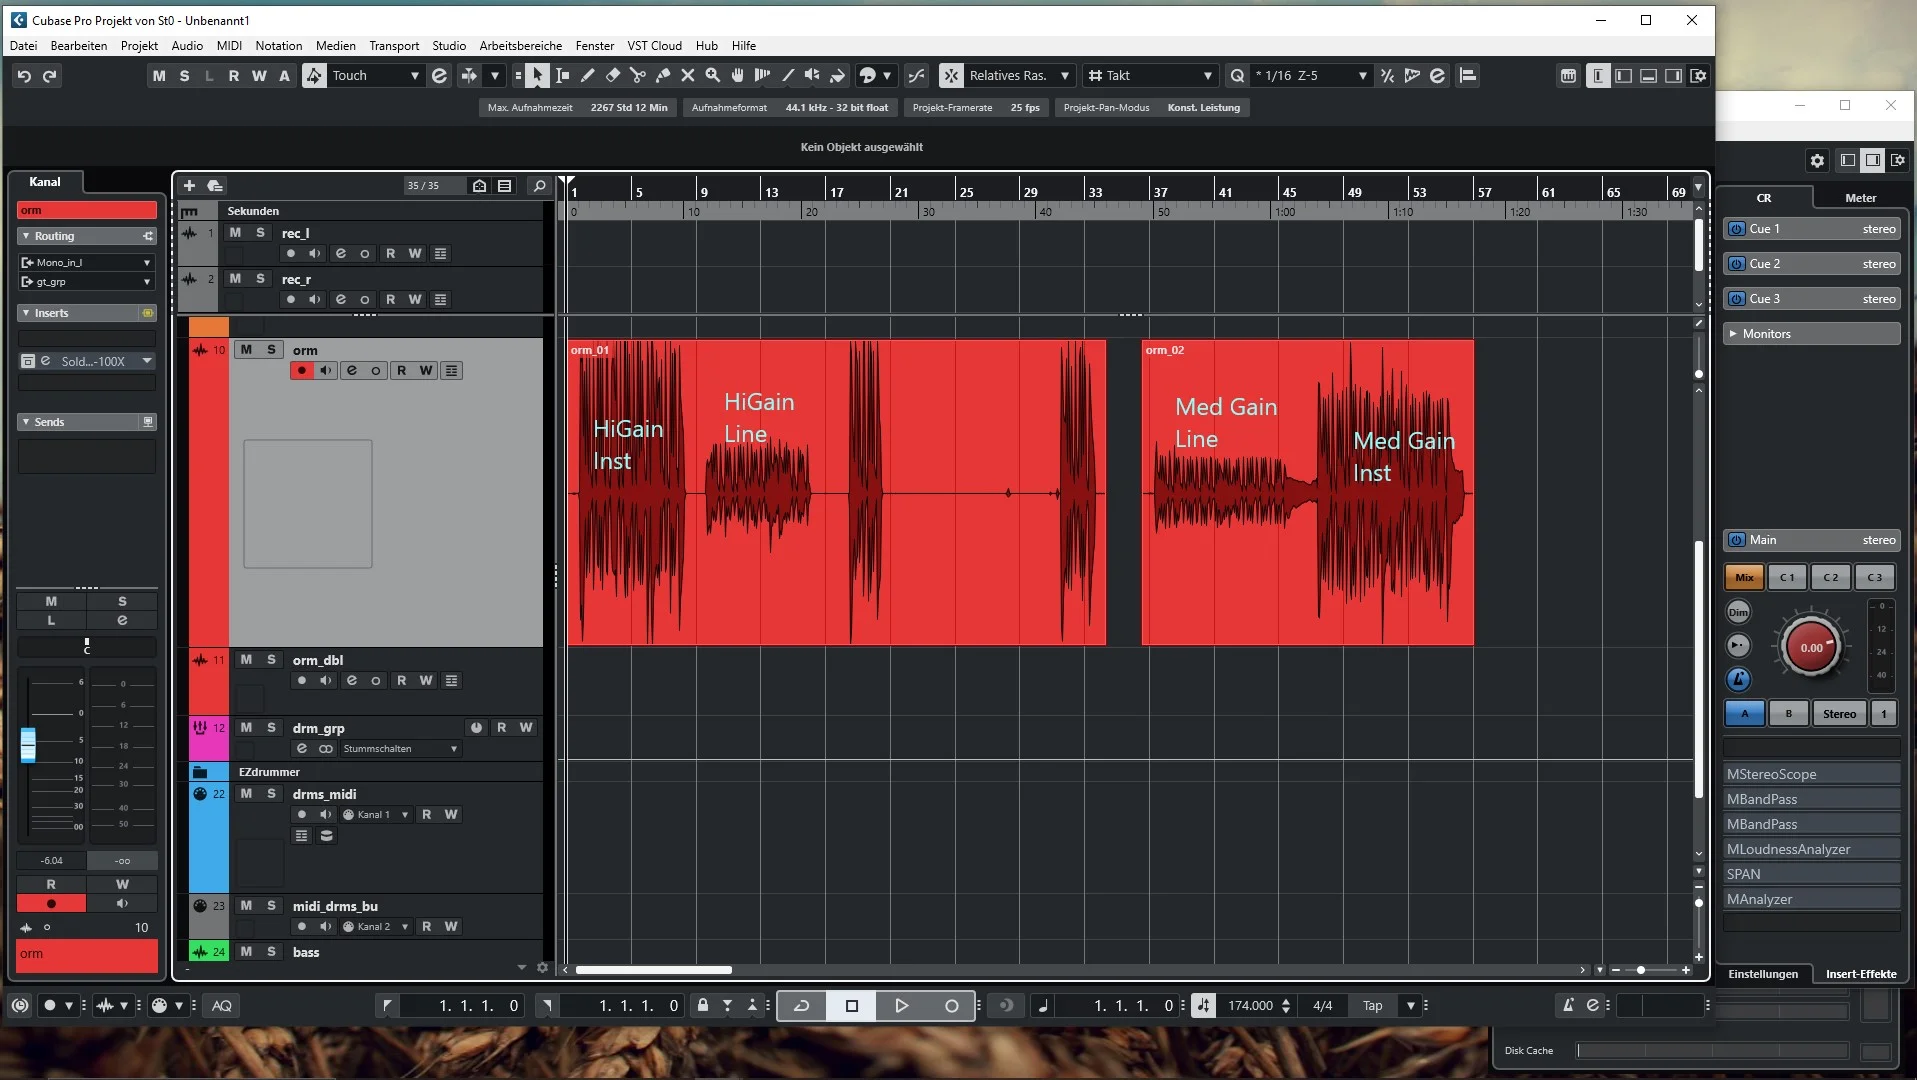This screenshot has height=1080, width=1917.
Task: Select the Draw pencil tool
Action: pos(588,76)
